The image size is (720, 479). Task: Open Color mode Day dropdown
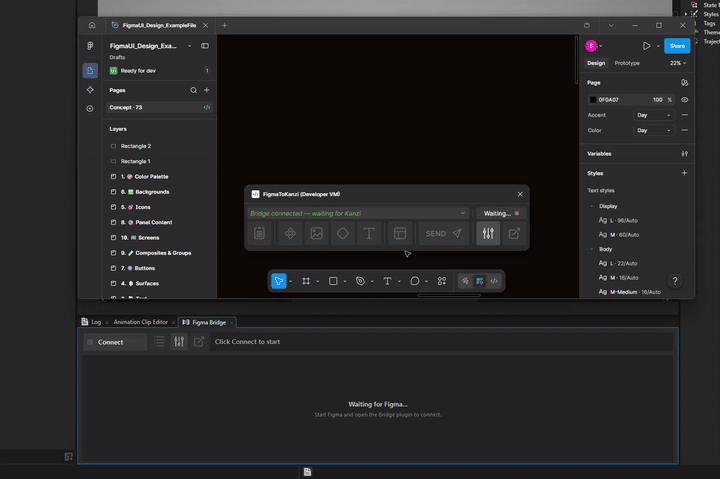(x=654, y=130)
